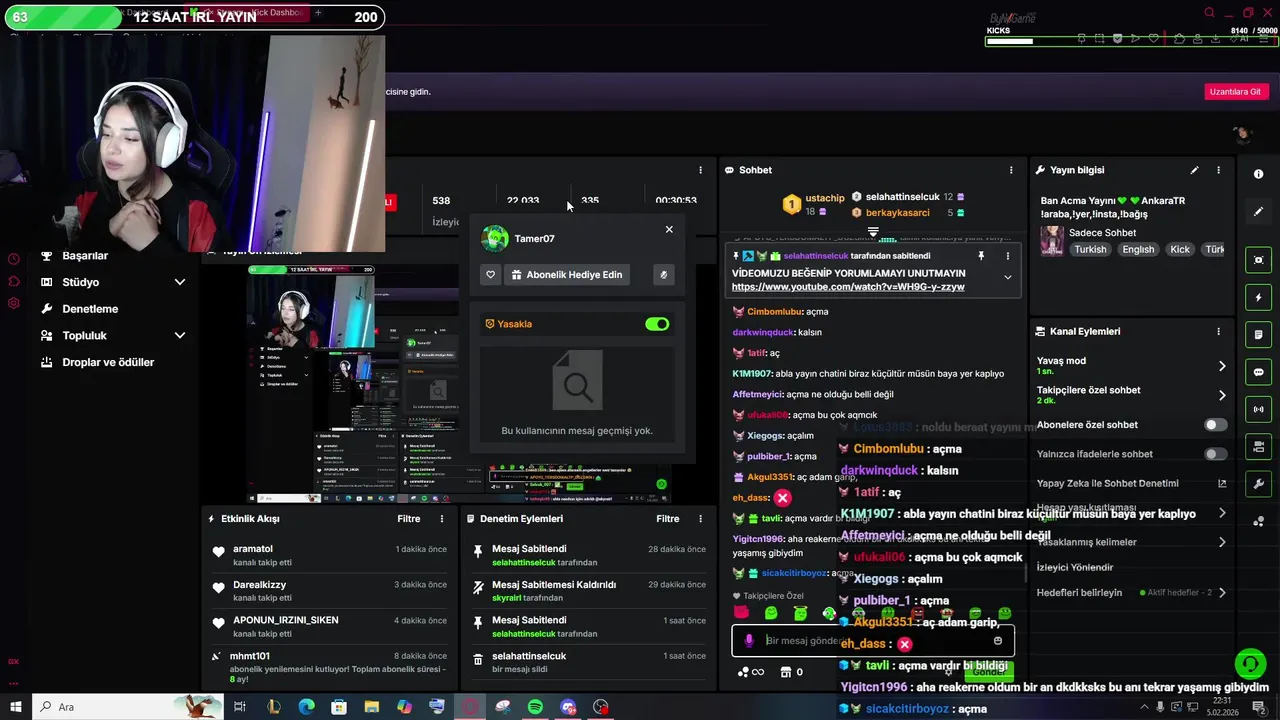Image resolution: width=1280 pixels, height=720 pixels.
Task: Open Denetim Eylemleri Filtre dropdown
Action: (668, 519)
